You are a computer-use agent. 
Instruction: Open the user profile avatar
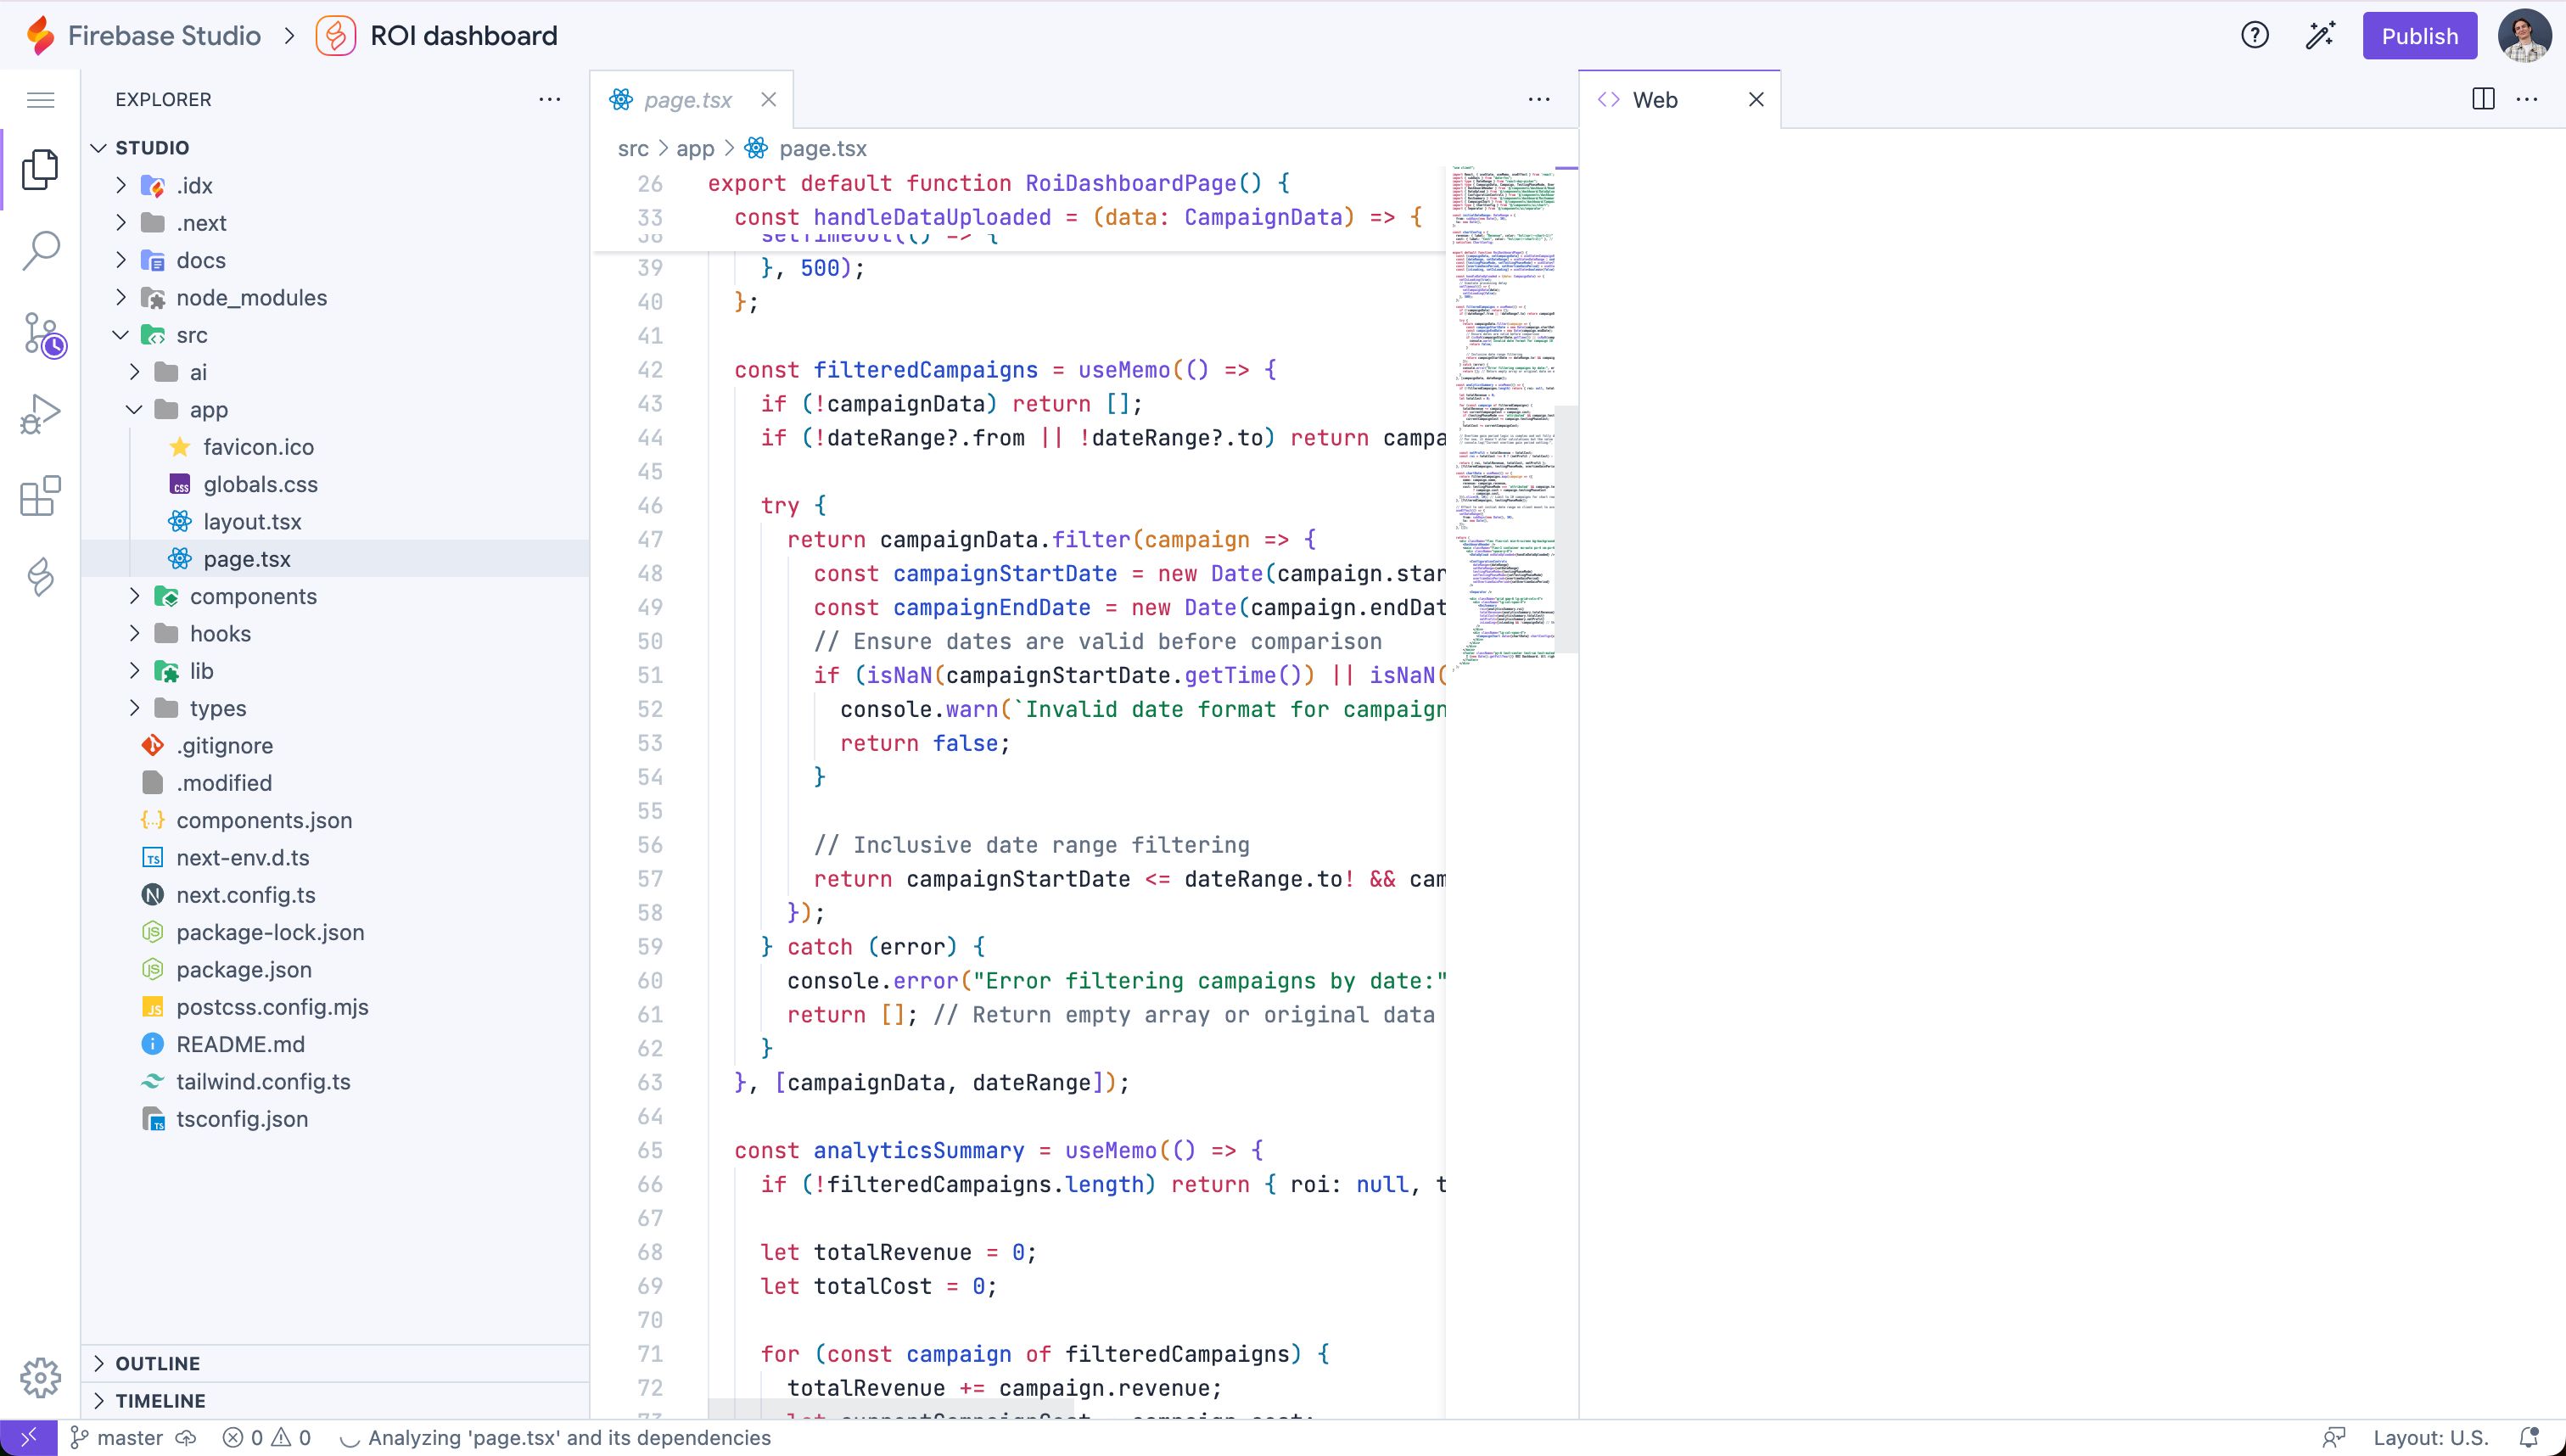click(x=2524, y=35)
